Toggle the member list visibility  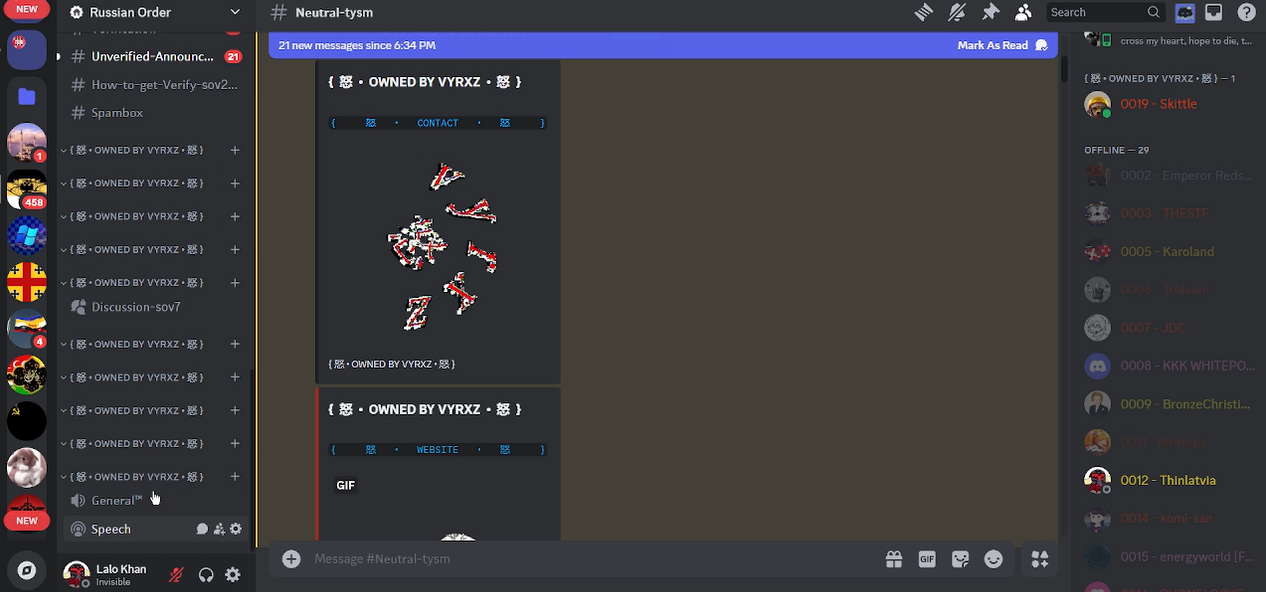(x=1023, y=12)
